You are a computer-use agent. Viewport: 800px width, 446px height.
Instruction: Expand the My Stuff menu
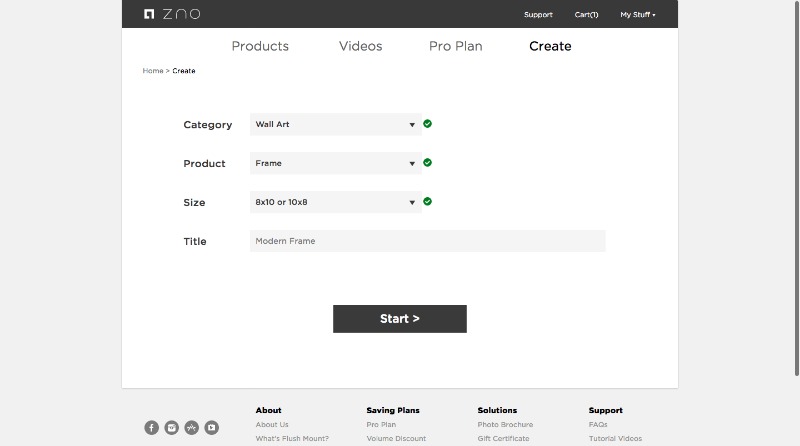coord(638,15)
